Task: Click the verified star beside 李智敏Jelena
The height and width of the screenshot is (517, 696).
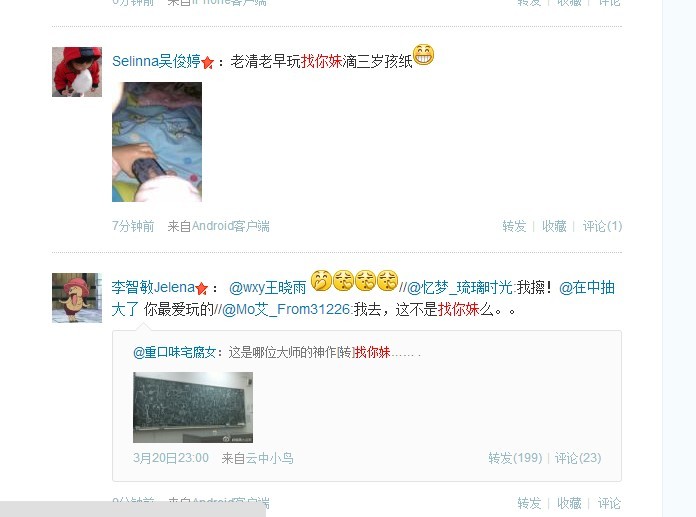Action: [x=202, y=288]
